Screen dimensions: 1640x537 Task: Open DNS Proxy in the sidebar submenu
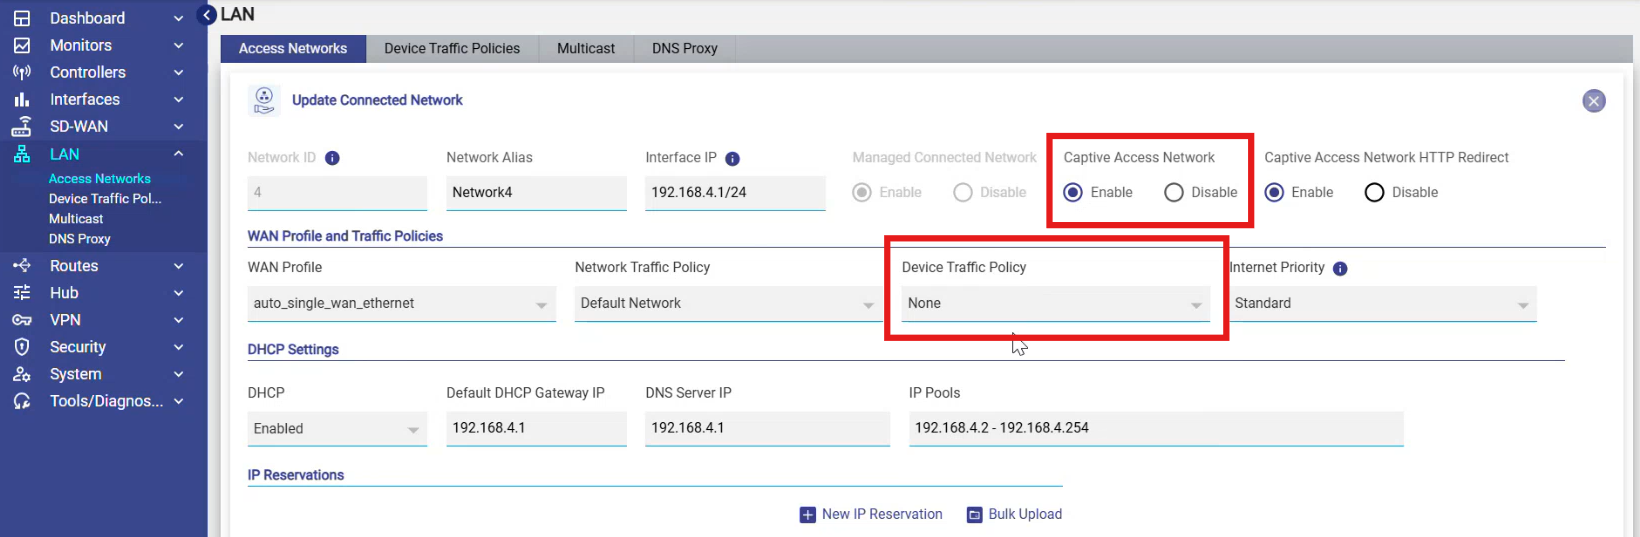[x=80, y=239]
